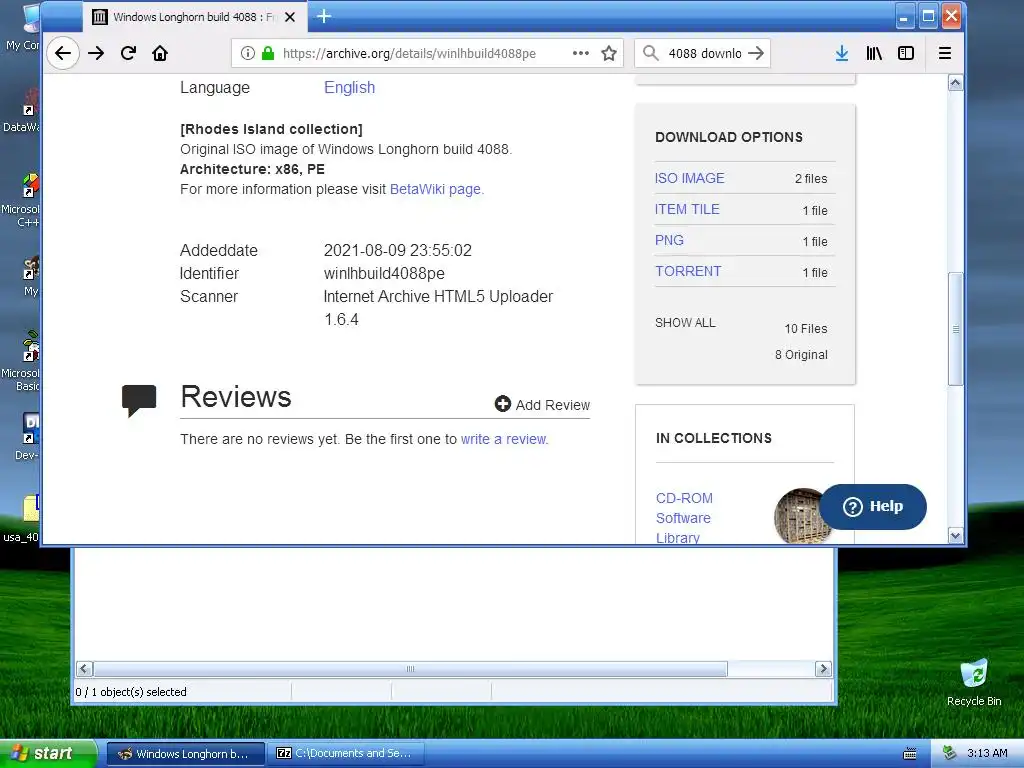
Task: Bookmark this page with the star
Action: (609, 54)
